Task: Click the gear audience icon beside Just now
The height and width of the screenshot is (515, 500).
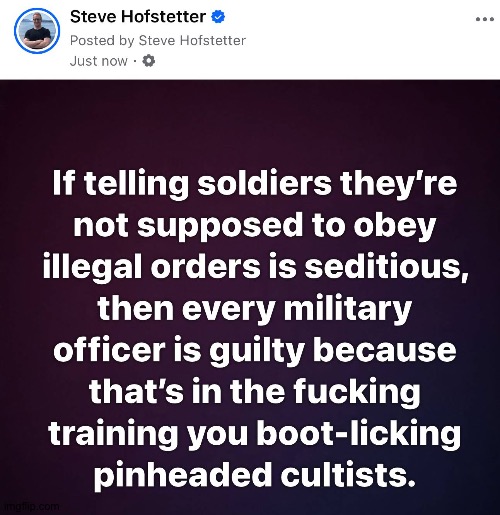Action: tap(149, 61)
